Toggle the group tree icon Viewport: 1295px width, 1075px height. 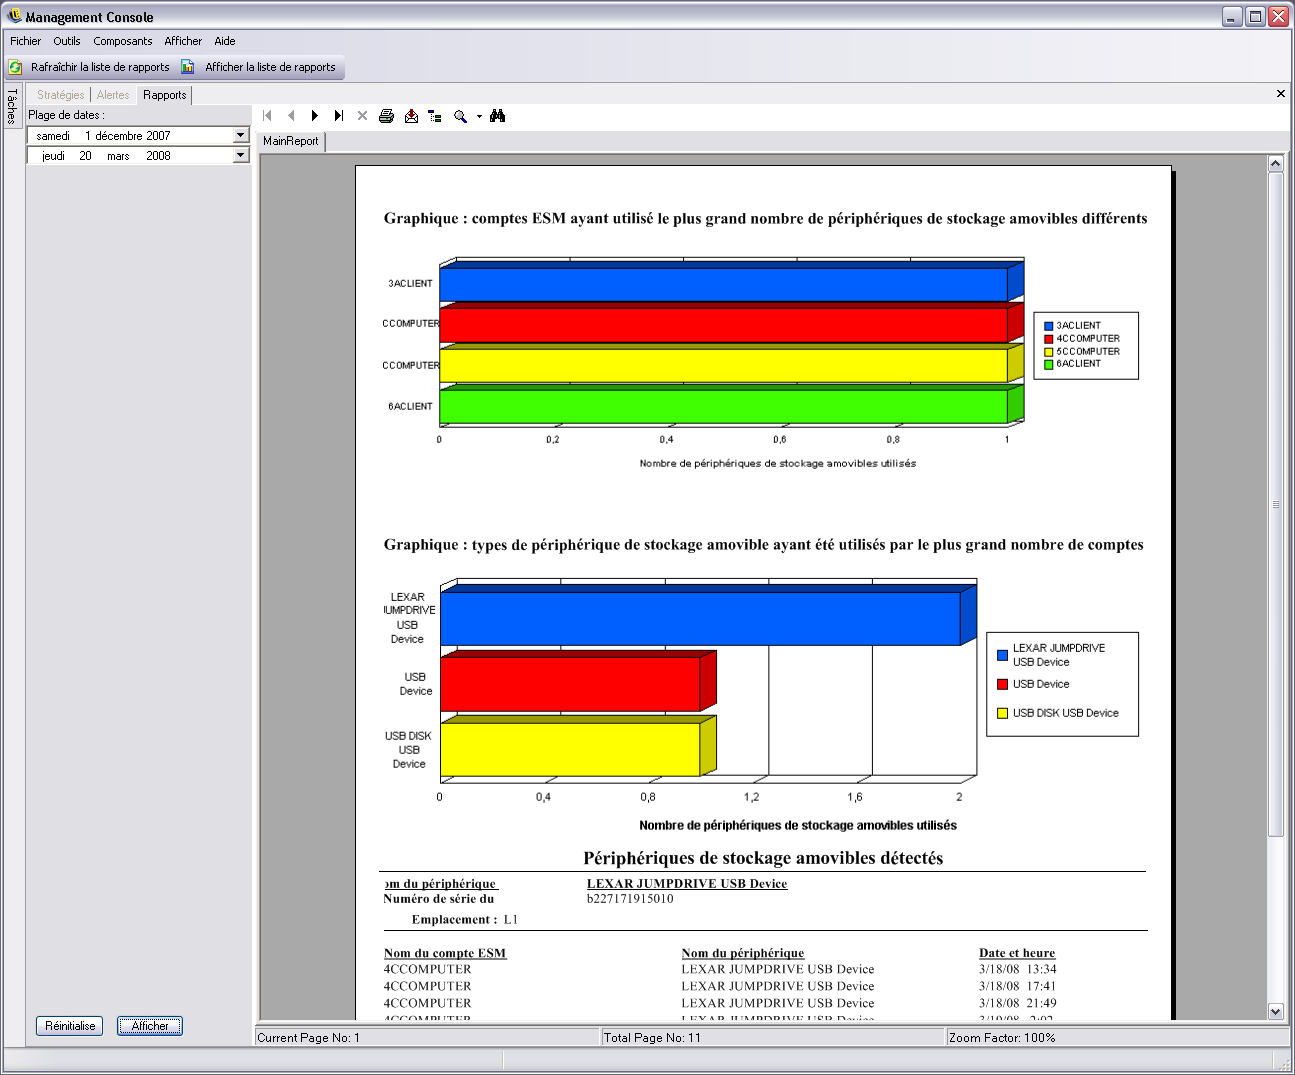(435, 116)
